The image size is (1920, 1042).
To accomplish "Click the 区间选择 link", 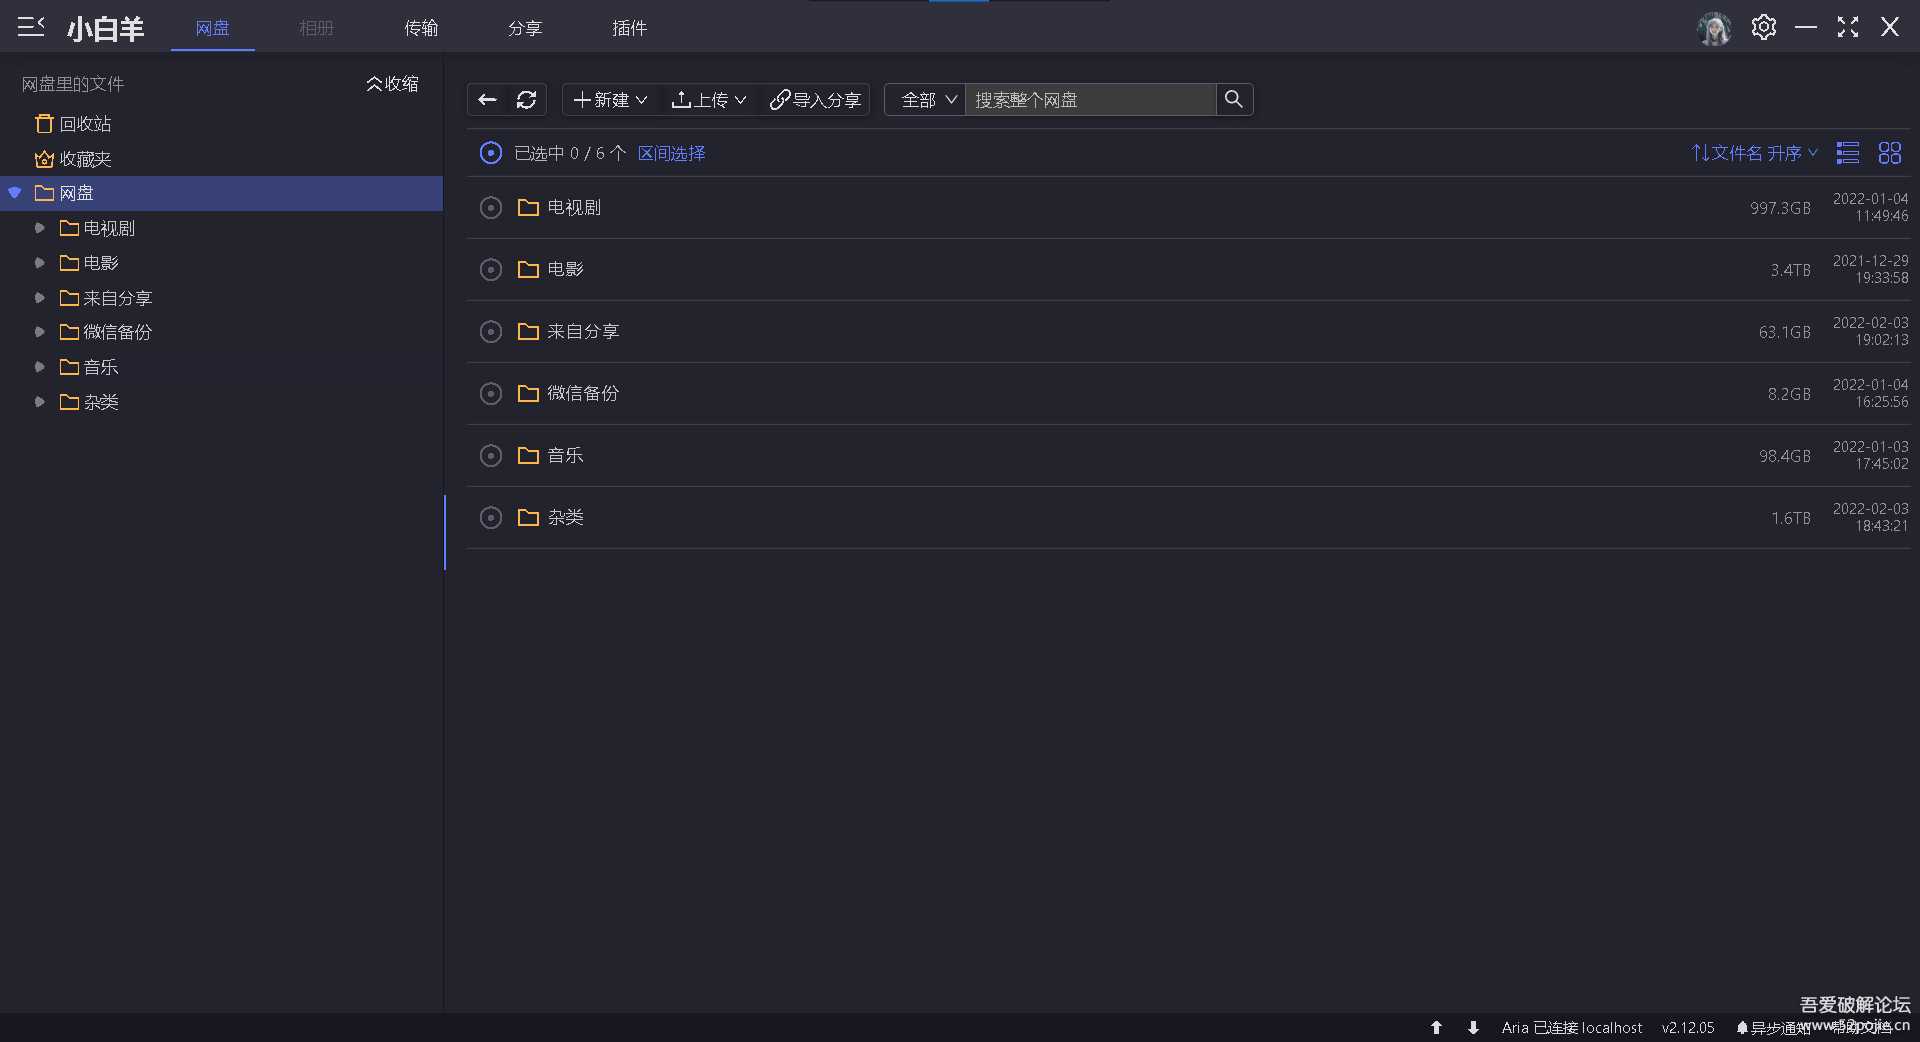I will [671, 153].
